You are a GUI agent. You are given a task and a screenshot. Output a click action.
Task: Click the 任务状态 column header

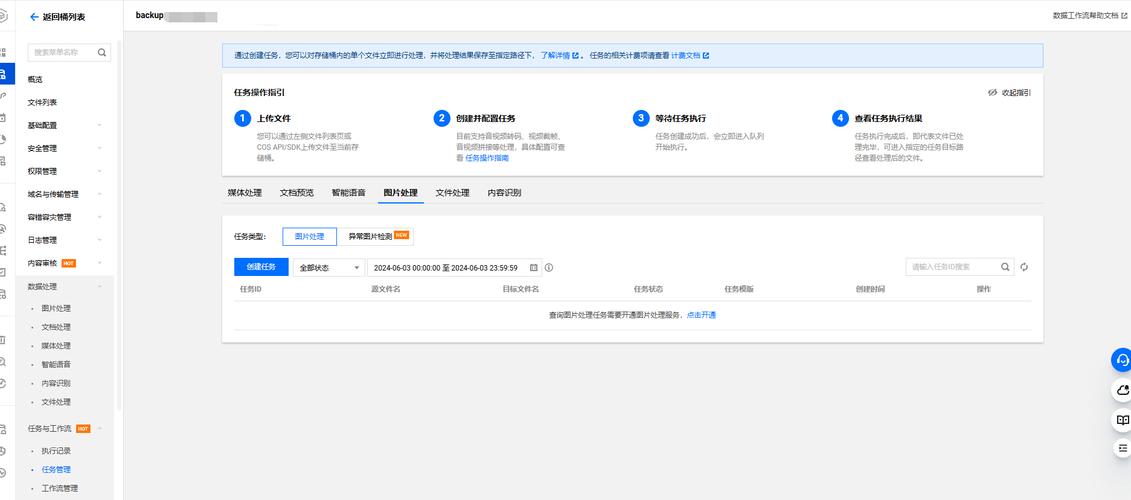(648, 289)
